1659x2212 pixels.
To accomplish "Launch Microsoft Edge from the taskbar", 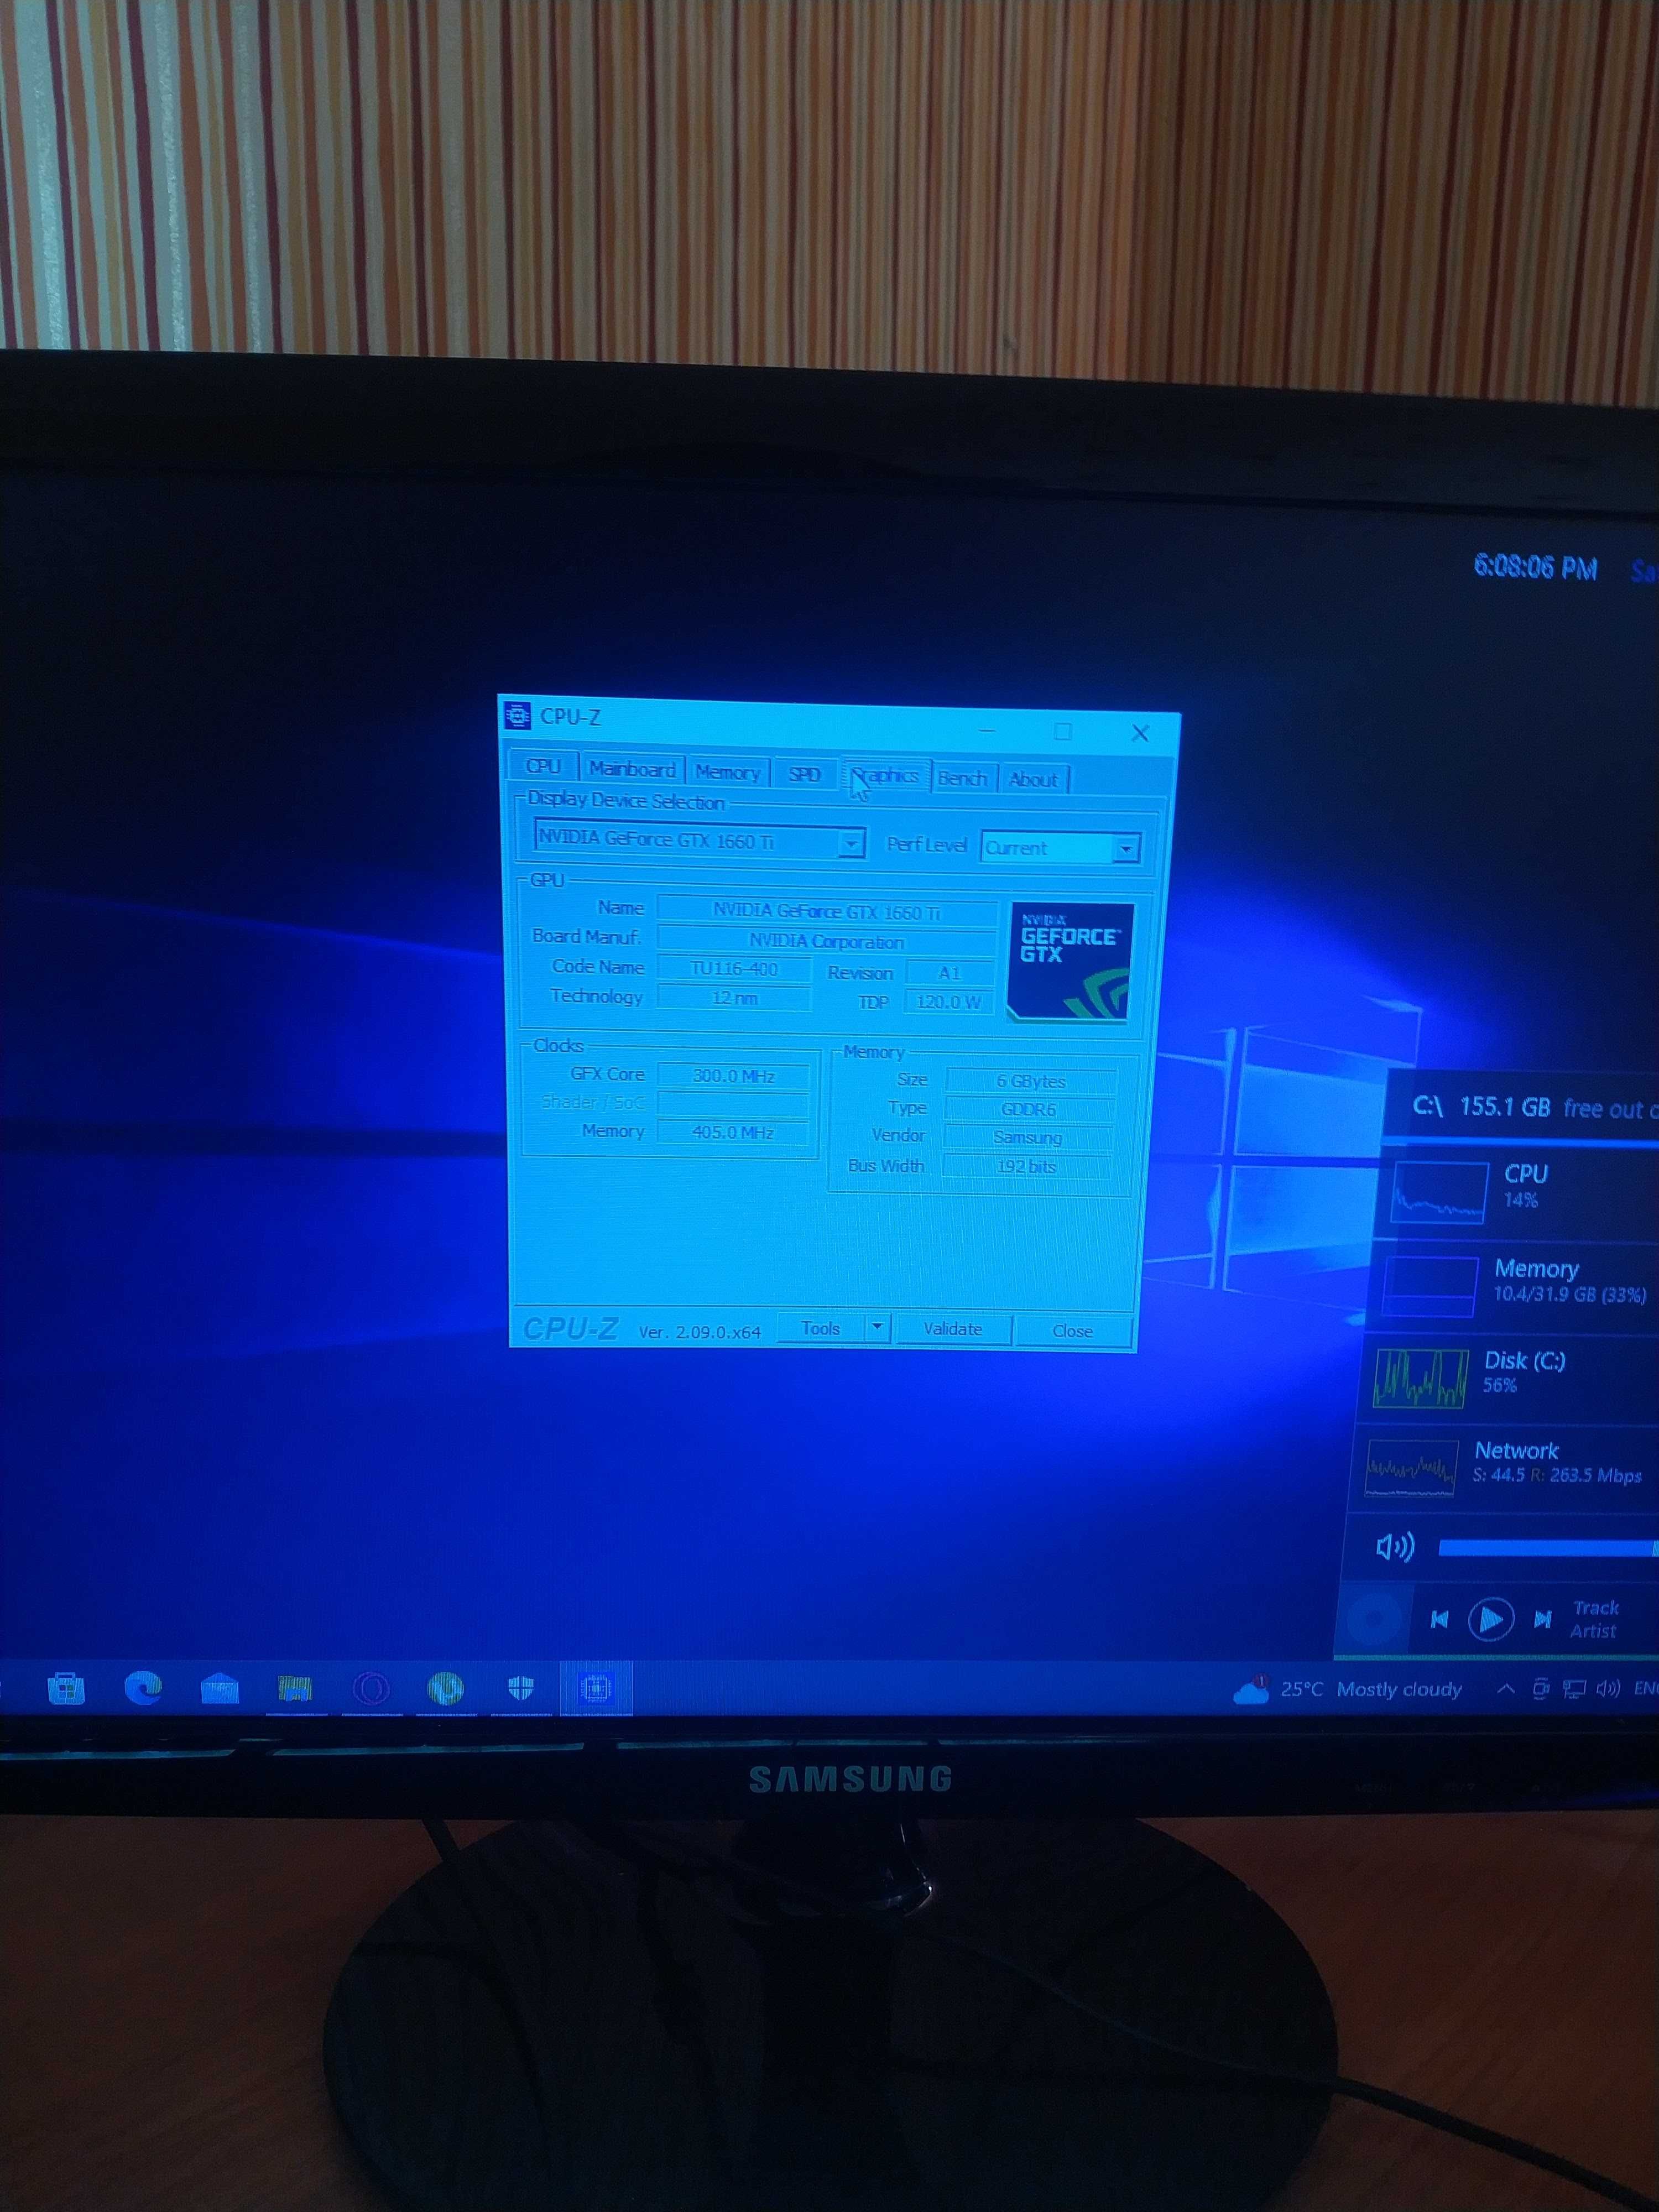I will point(143,1689).
